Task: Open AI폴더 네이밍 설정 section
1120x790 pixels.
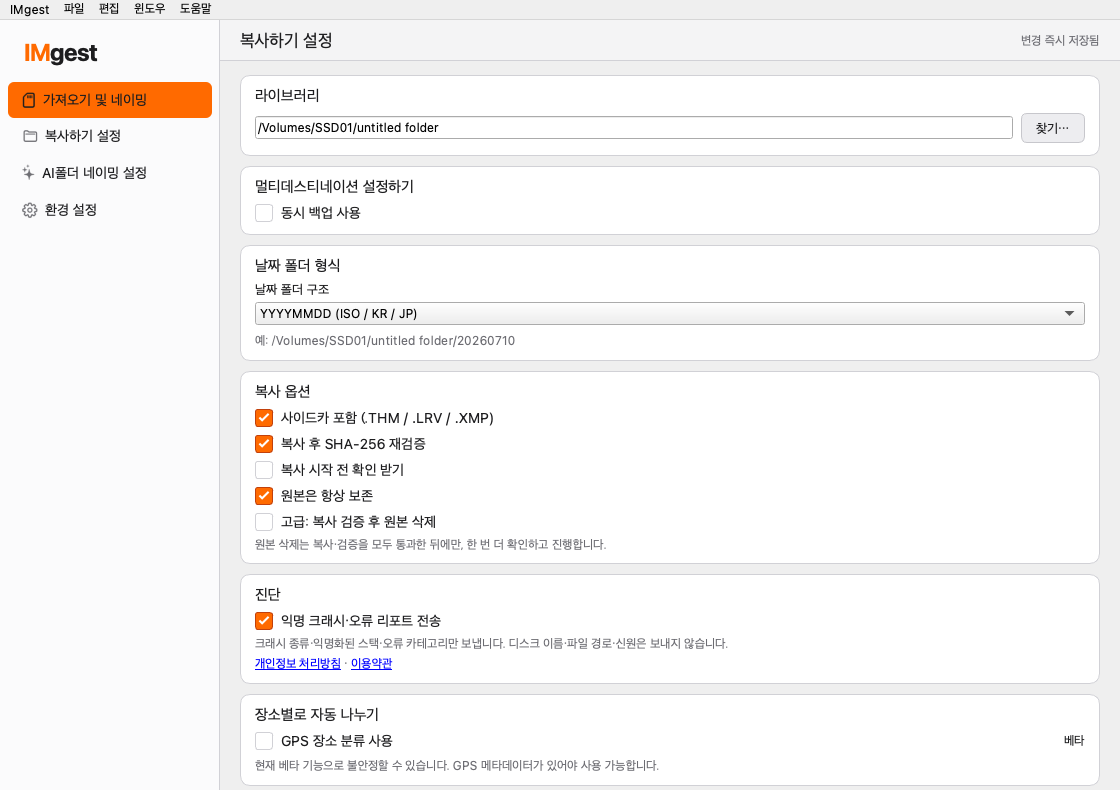Action: coord(110,173)
